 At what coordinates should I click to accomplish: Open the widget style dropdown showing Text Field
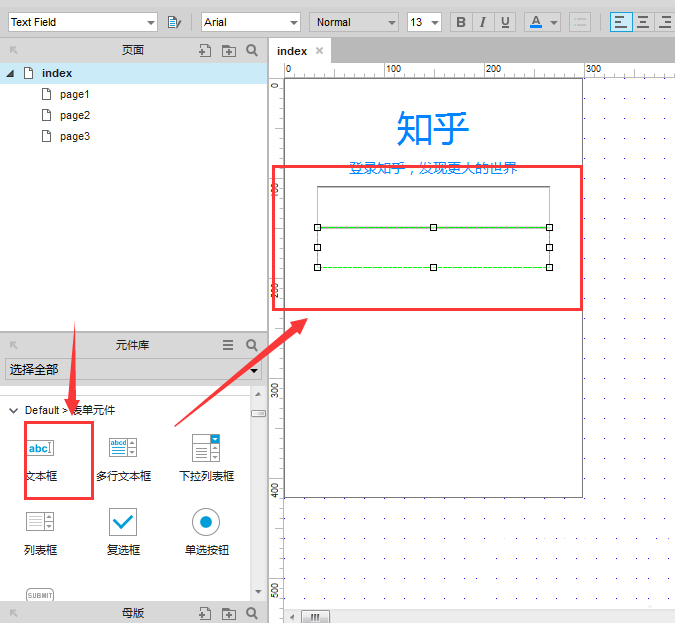83,22
